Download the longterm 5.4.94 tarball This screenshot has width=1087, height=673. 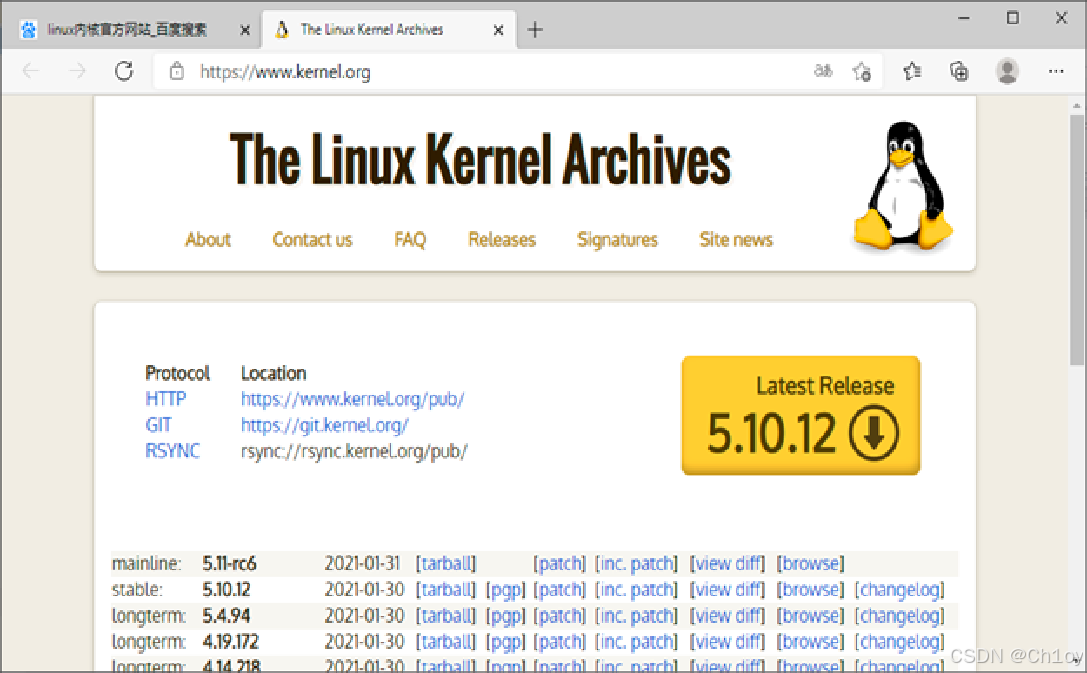(446, 615)
